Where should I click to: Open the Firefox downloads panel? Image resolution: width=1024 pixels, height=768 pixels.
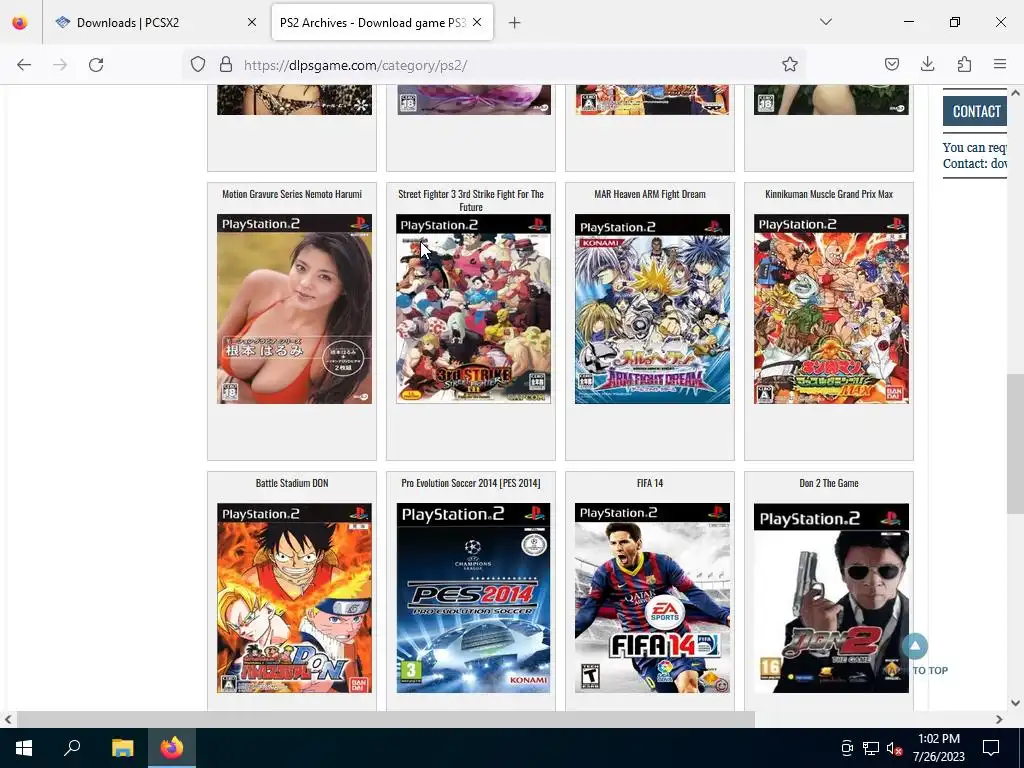[x=927, y=64]
